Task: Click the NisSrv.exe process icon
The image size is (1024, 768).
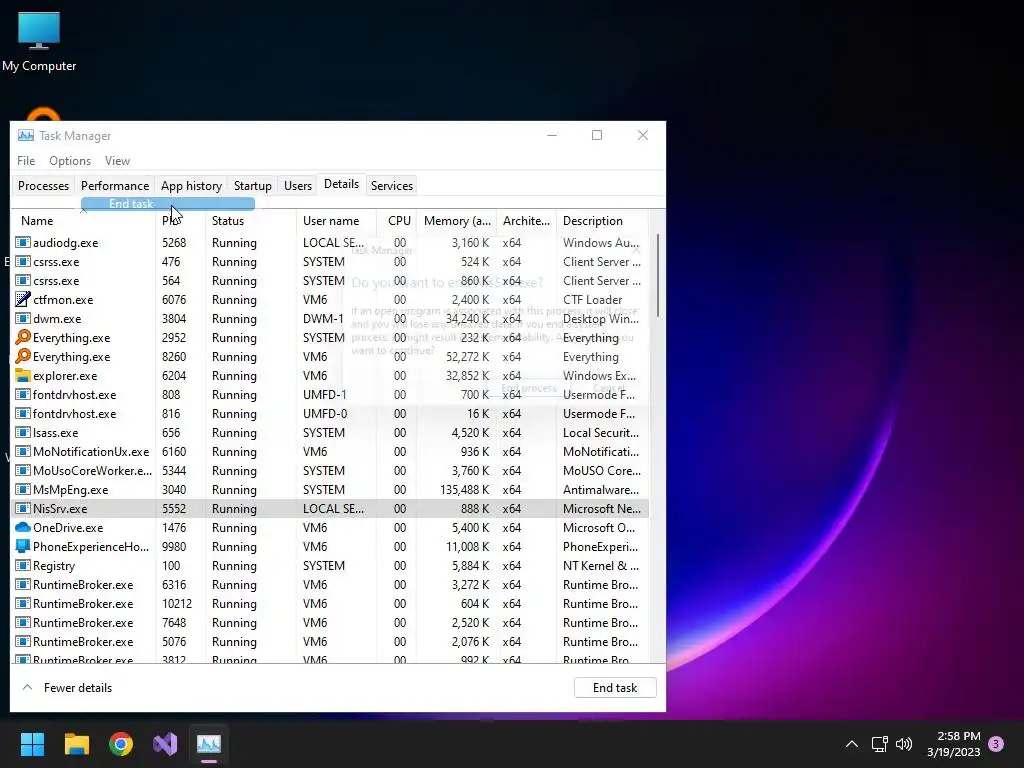Action: (23, 509)
